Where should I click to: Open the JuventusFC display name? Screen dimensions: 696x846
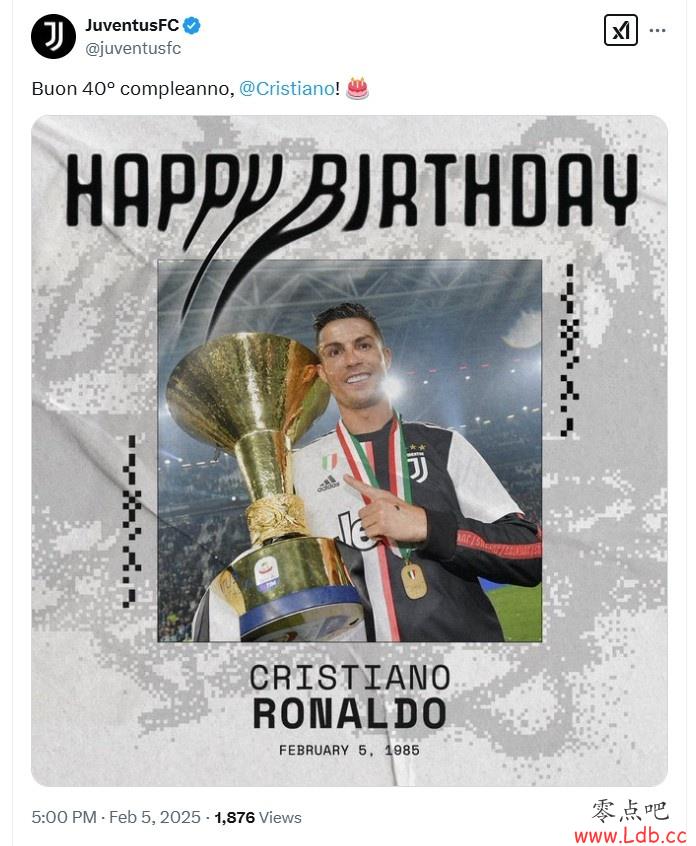click(x=132, y=25)
